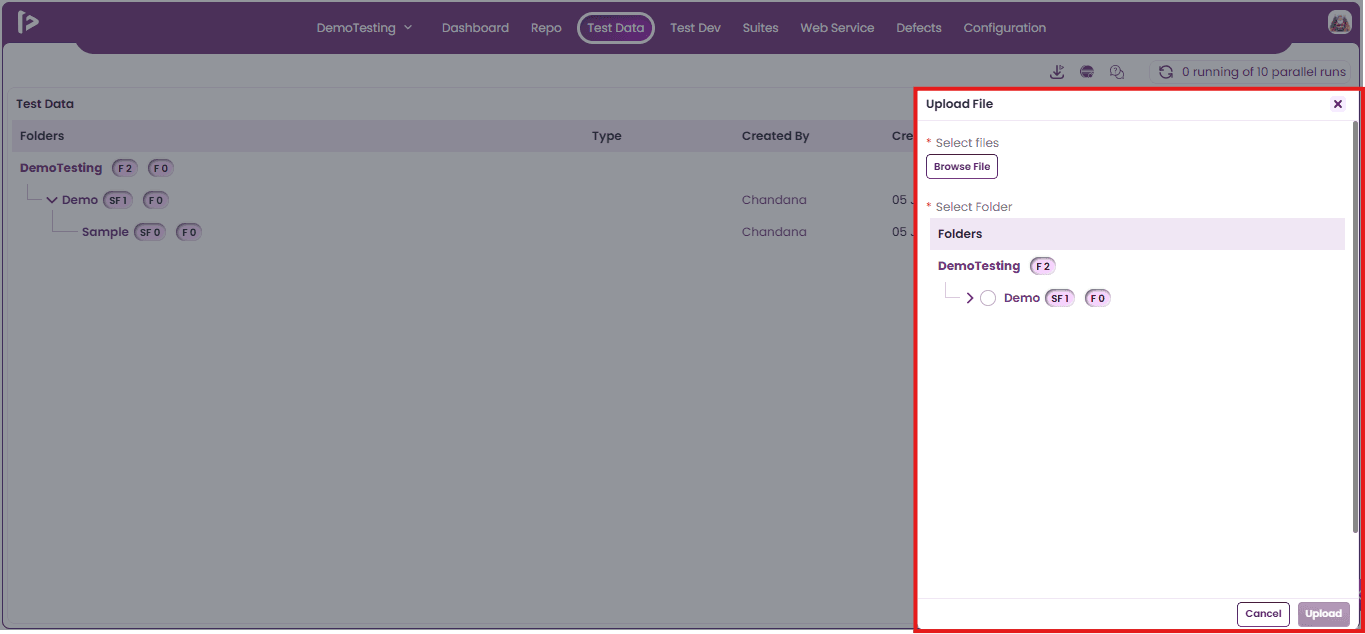Click Chandana in the Sample row
The image size is (1365, 634).
[x=774, y=232]
